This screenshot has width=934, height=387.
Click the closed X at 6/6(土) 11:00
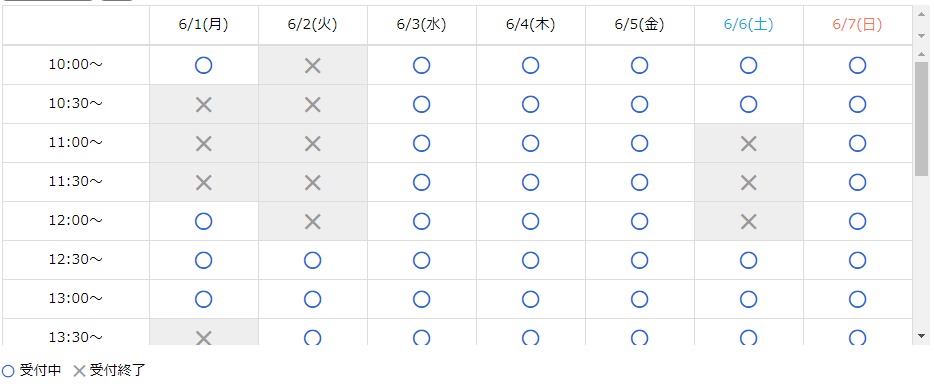(x=748, y=143)
